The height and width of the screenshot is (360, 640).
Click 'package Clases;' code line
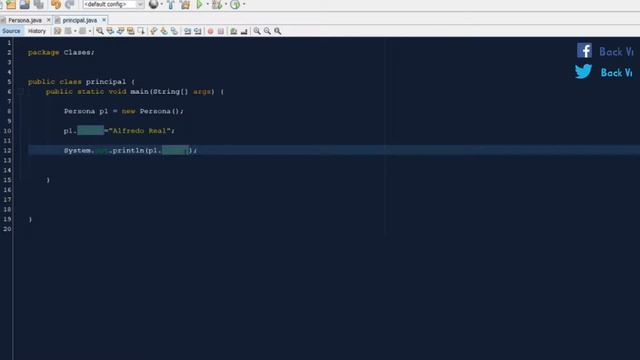click(x=61, y=52)
